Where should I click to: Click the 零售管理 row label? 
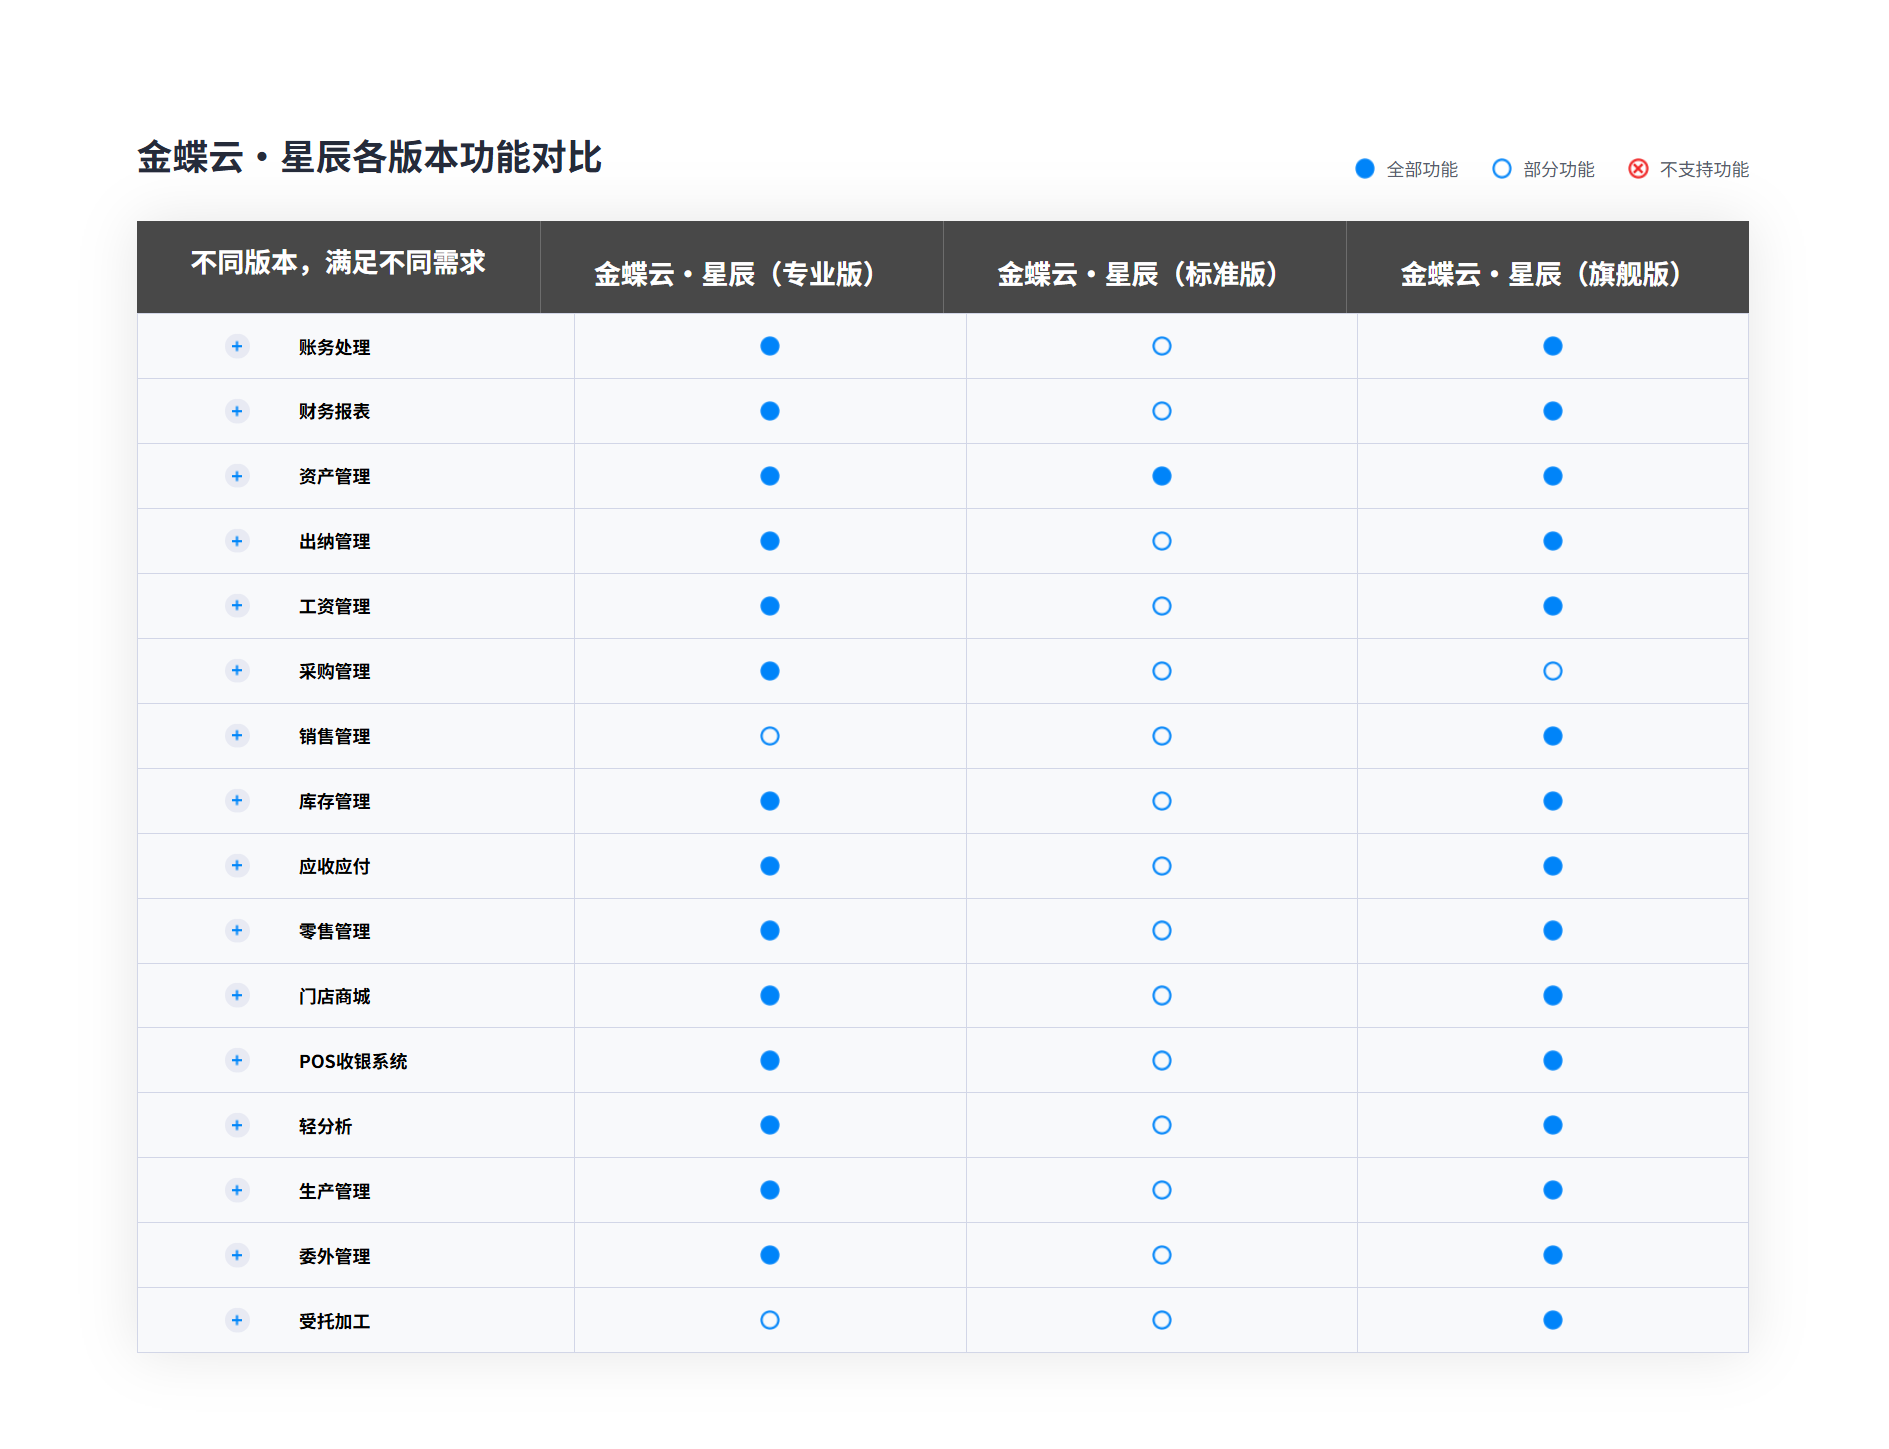click(334, 931)
